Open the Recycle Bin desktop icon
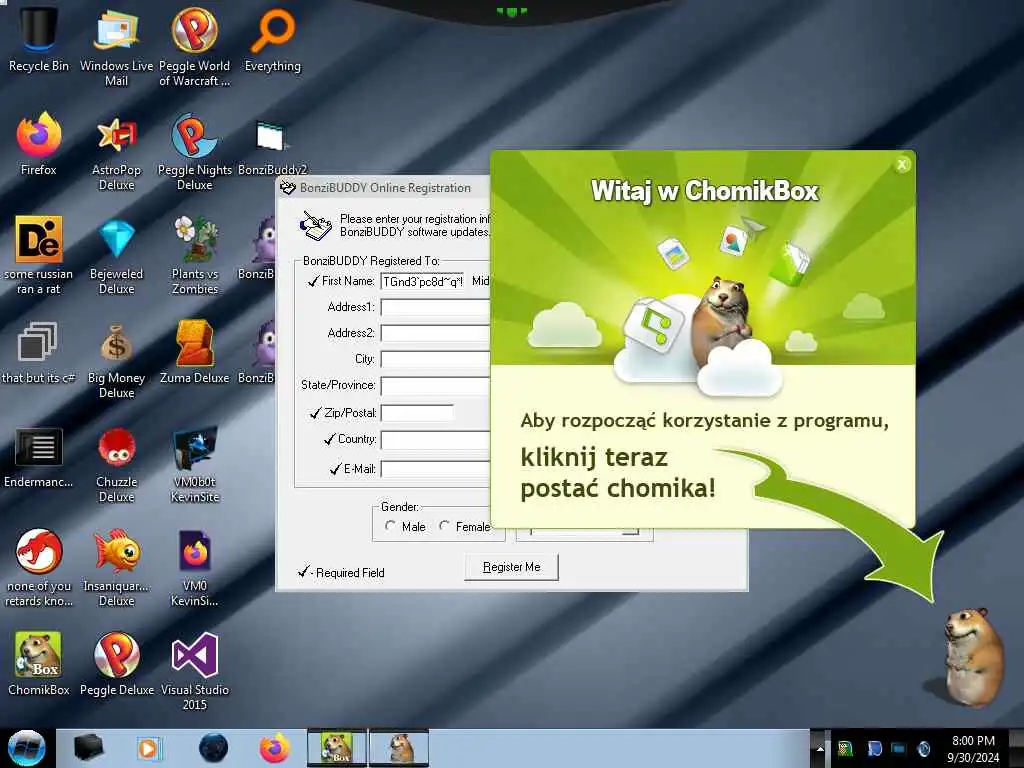Viewport: 1024px width, 768px height. pyautogui.click(x=39, y=38)
